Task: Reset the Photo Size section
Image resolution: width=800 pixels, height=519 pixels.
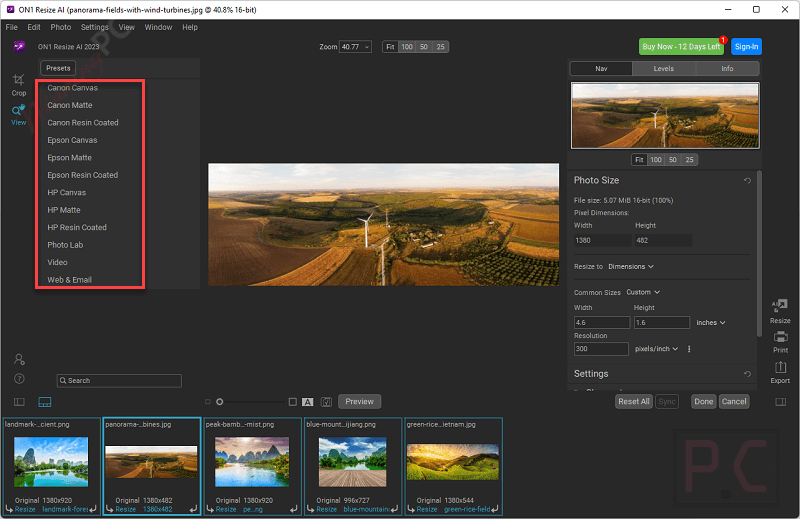Action: [x=747, y=181]
